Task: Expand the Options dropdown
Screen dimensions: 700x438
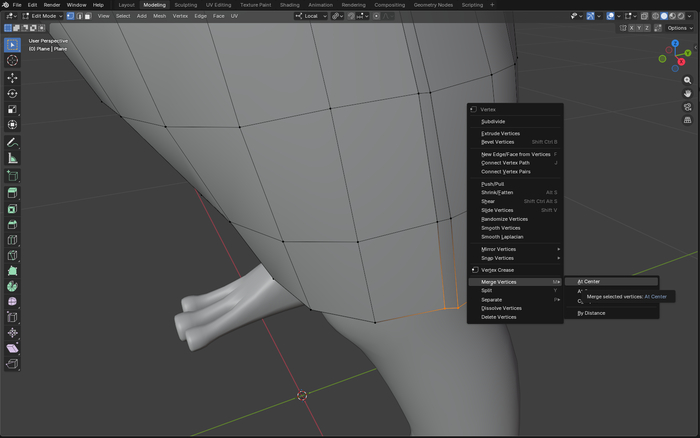Action: click(679, 28)
